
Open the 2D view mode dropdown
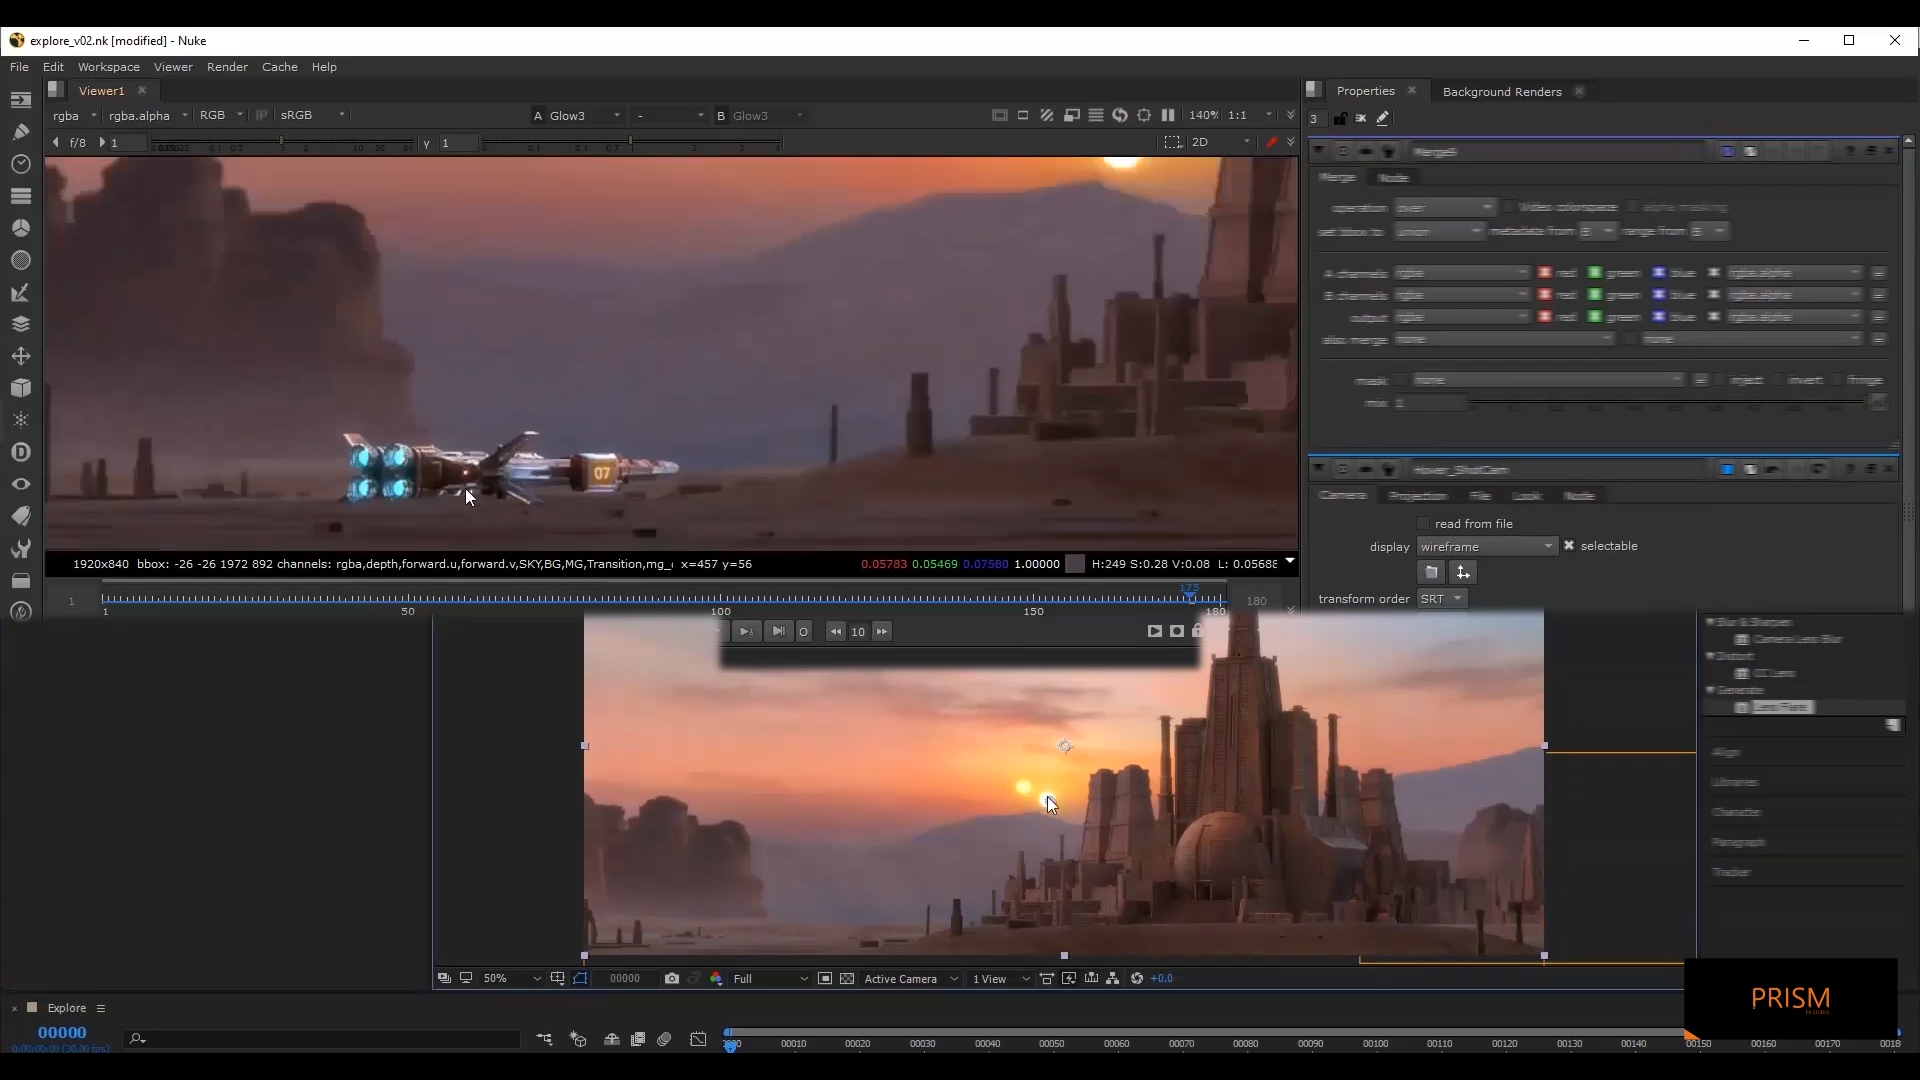tap(1221, 142)
